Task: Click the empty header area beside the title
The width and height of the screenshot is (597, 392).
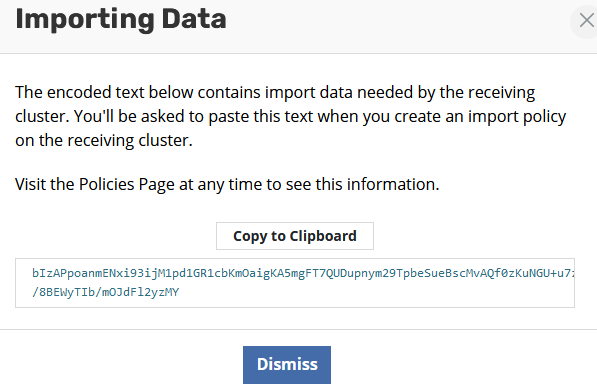Action: [396, 23]
